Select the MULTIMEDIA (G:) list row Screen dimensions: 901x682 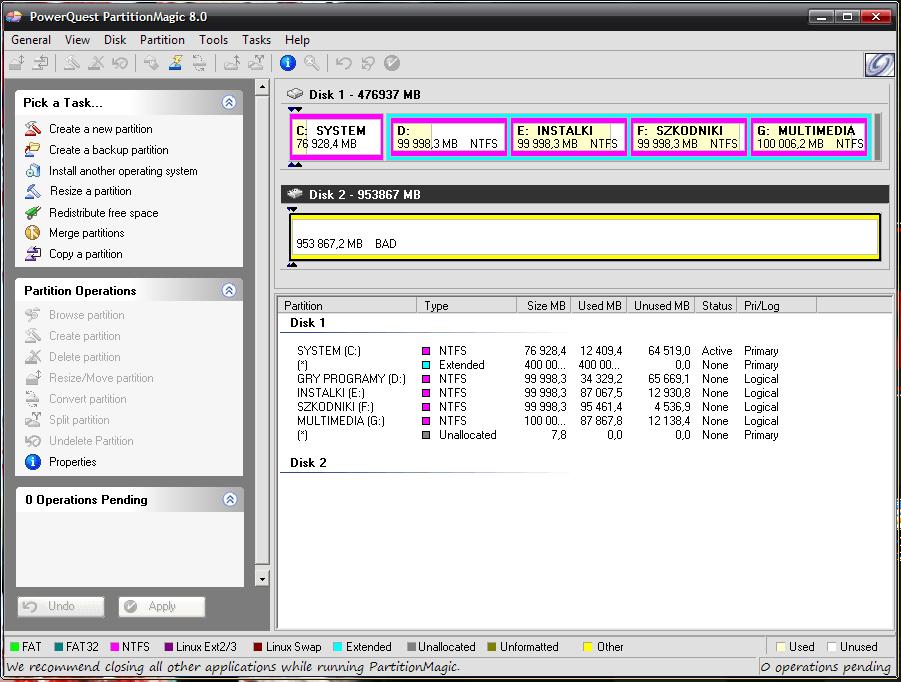coord(537,421)
